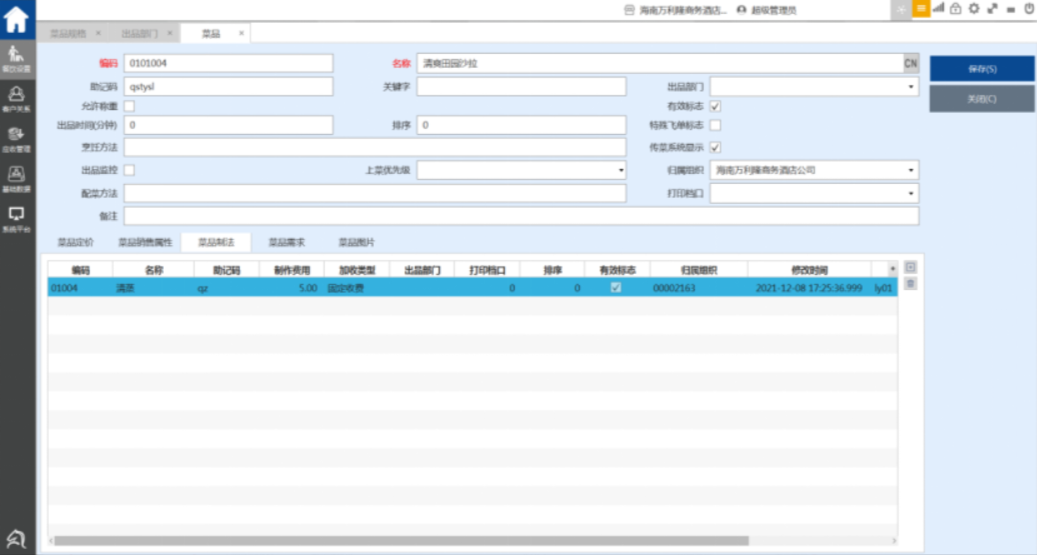Open the 菜品需求 sub-tab
The image size is (1037, 555).
286,243
